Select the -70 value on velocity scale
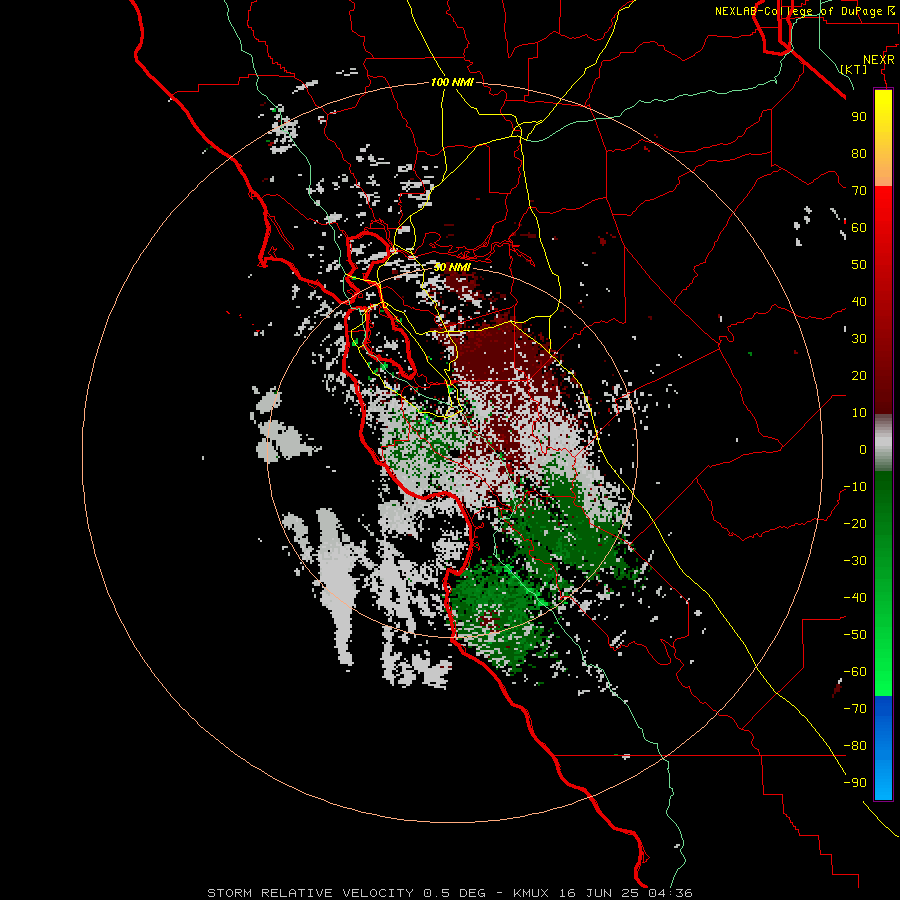The image size is (900, 900). (x=855, y=709)
